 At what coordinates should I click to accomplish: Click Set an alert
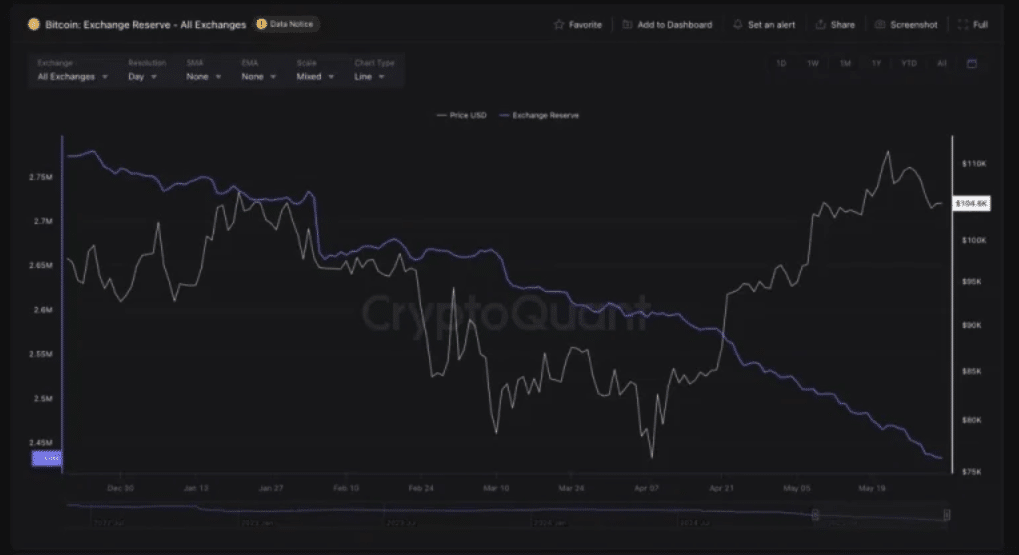coord(764,25)
